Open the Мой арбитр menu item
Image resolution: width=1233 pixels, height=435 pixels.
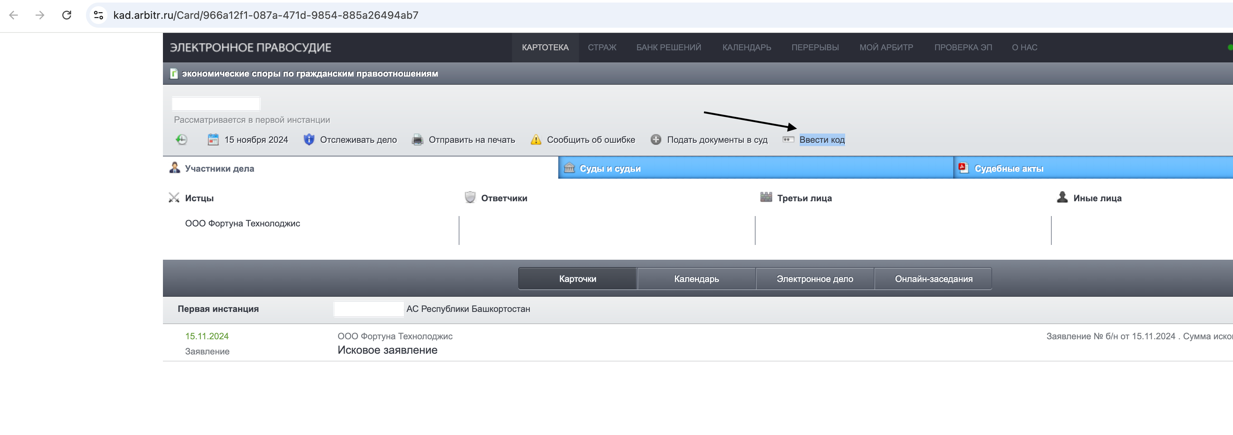pos(886,47)
